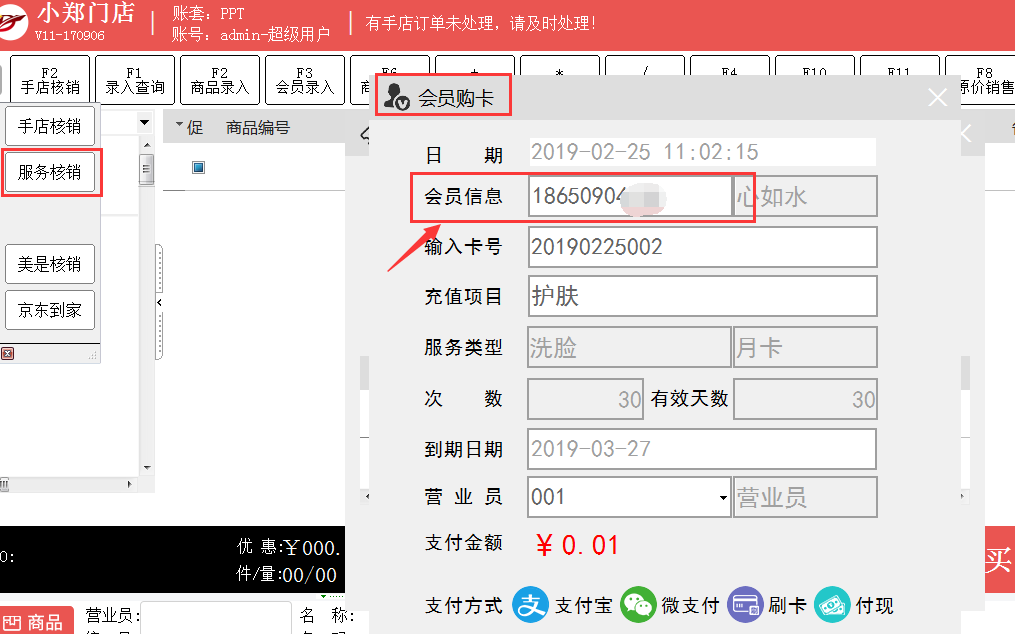Open F1 录入查询 toolbar button
Image resolution: width=1015 pixels, height=634 pixels.
135,80
